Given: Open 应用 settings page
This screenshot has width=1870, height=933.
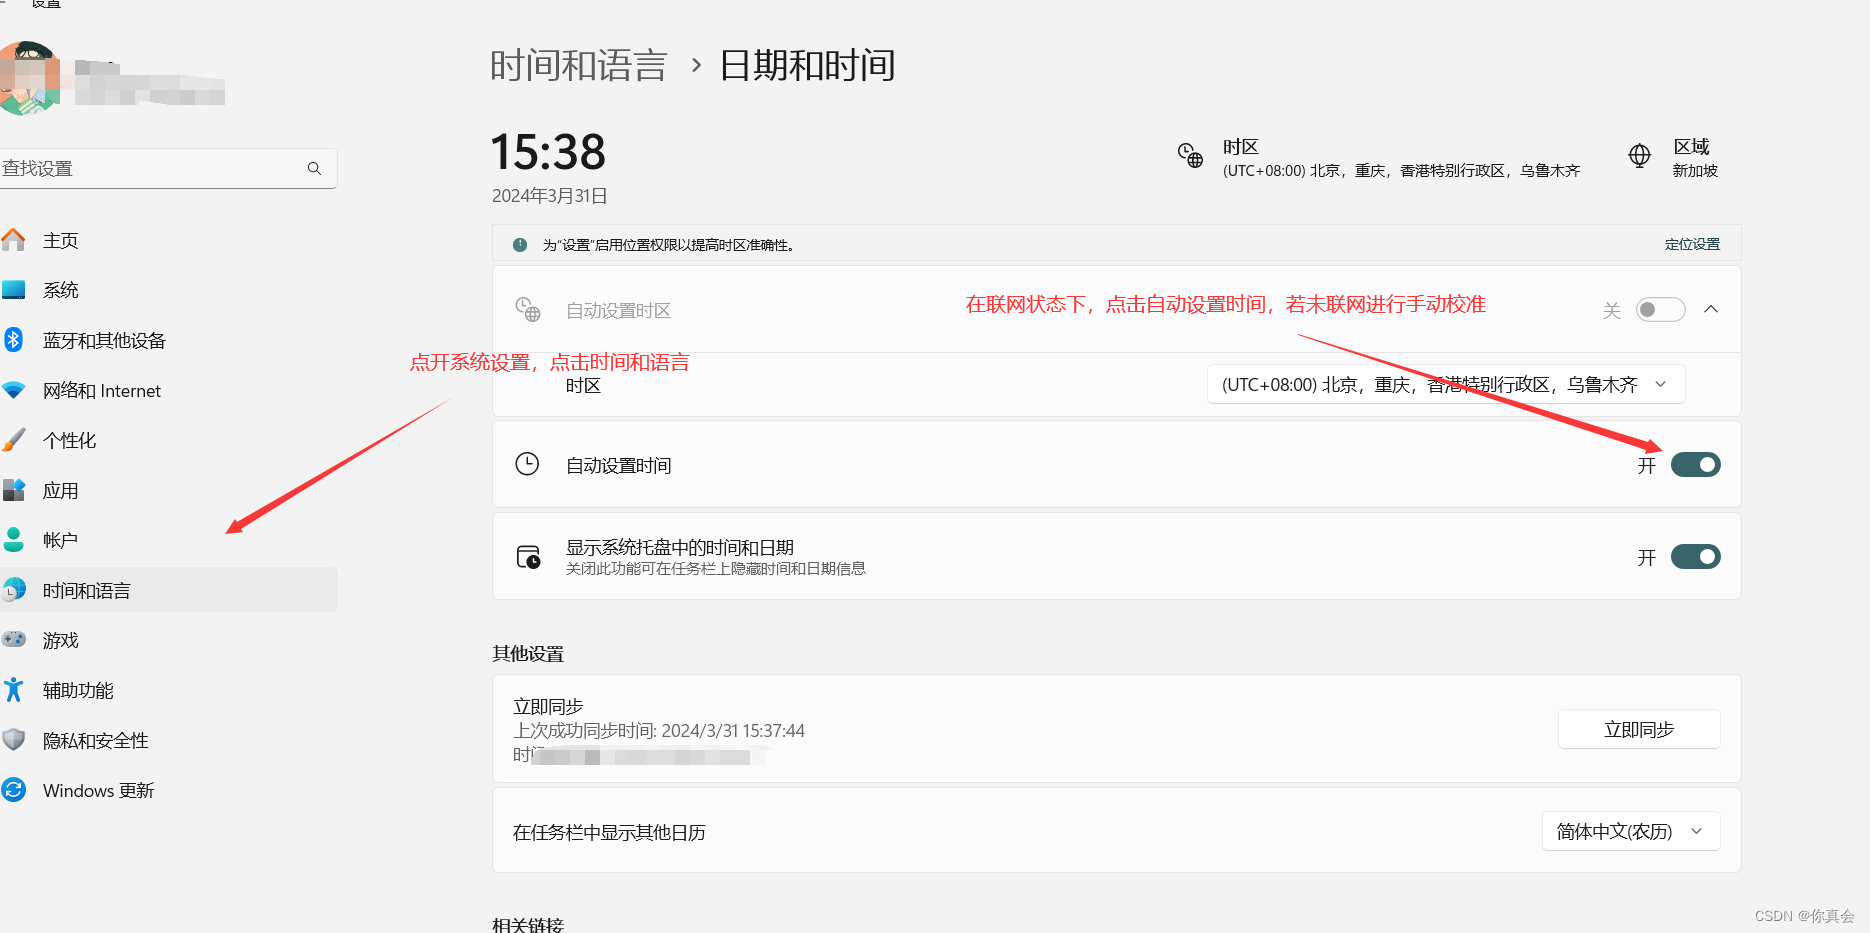Looking at the screenshot, I should pos(168,490).
